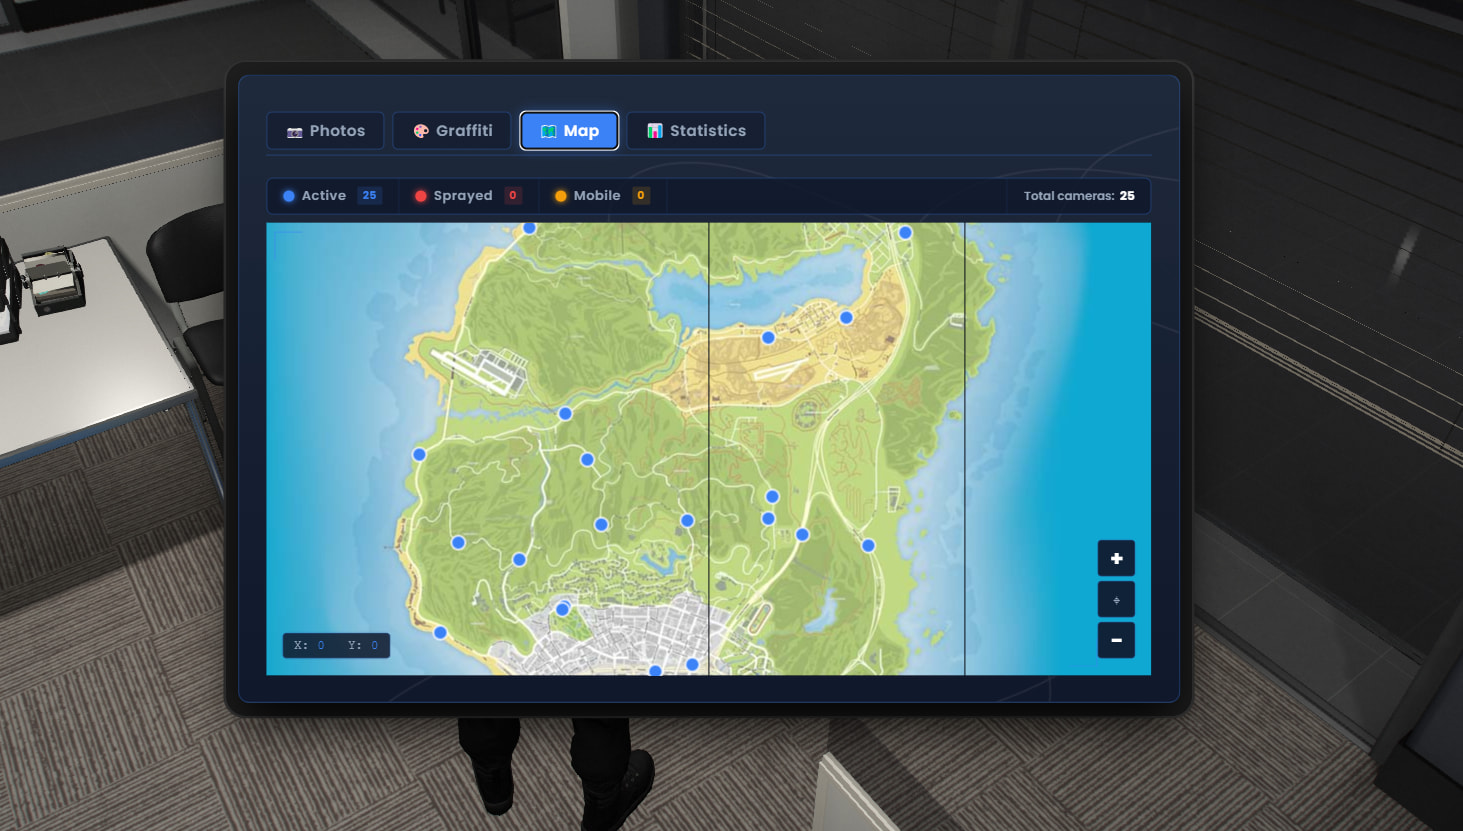This screenshot has height=831, width=1463.
Task: Open the Statistics tab
Action: point(696,131)
